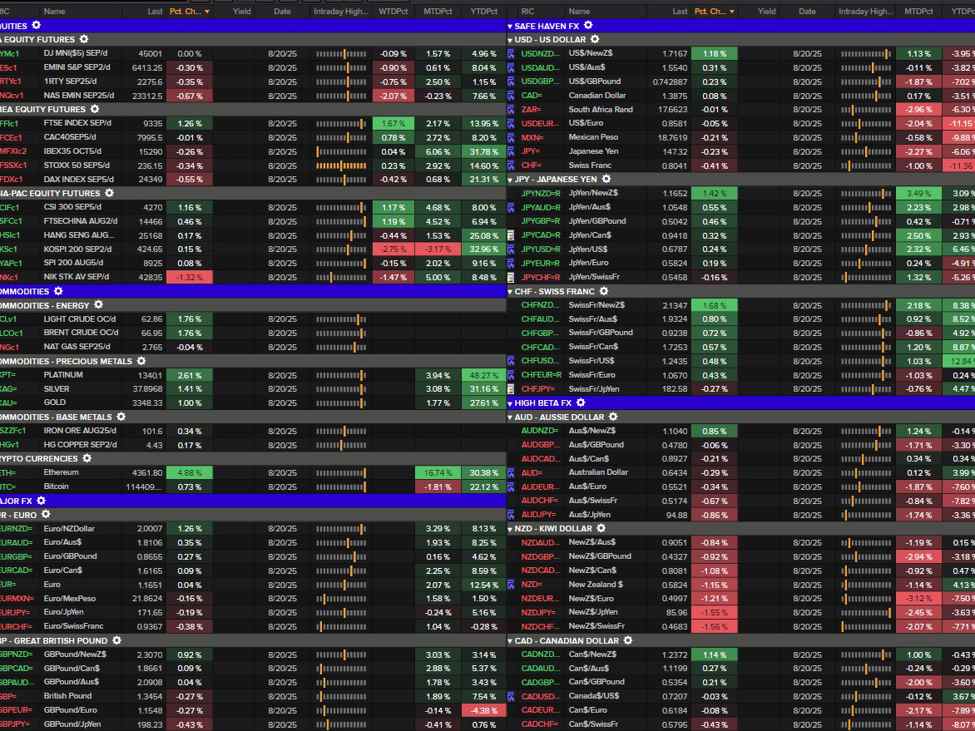Open Pct. Ch sort arrow in right panel header
This screenshot has height=731, width=975.
tap(732, 12)
